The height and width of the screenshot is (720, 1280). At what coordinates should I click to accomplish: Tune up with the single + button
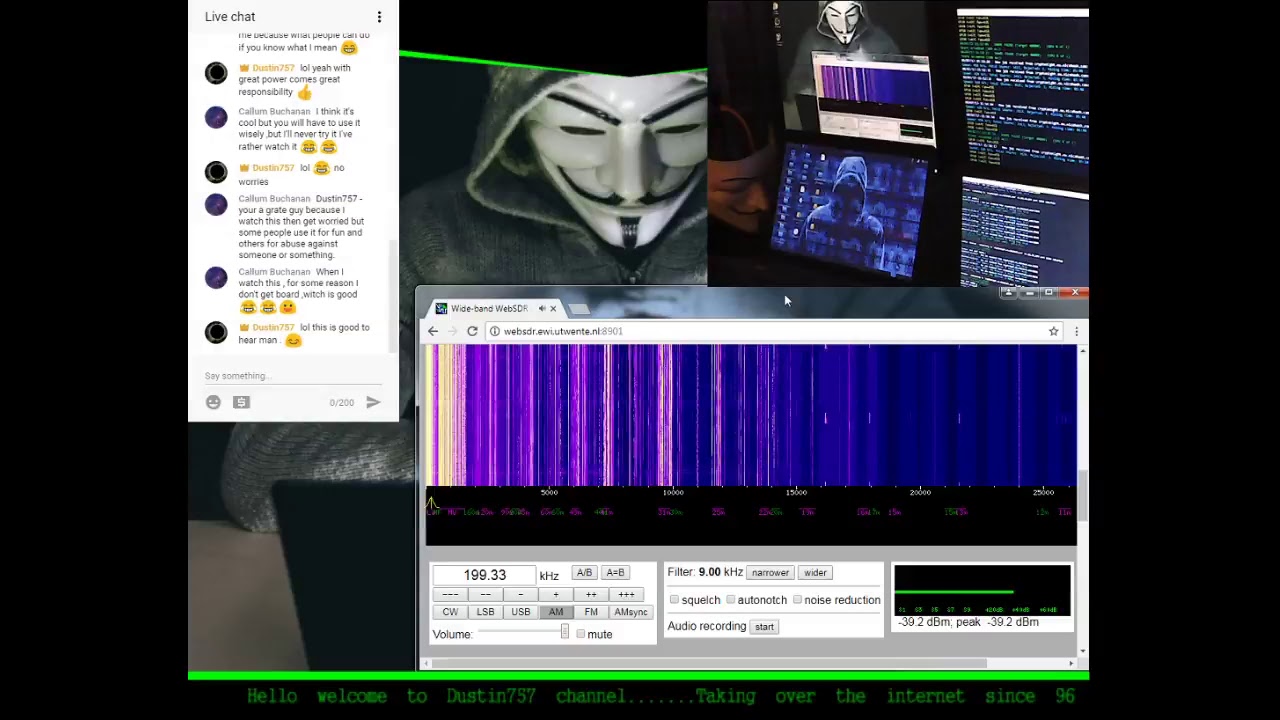(x=556, y=595)
